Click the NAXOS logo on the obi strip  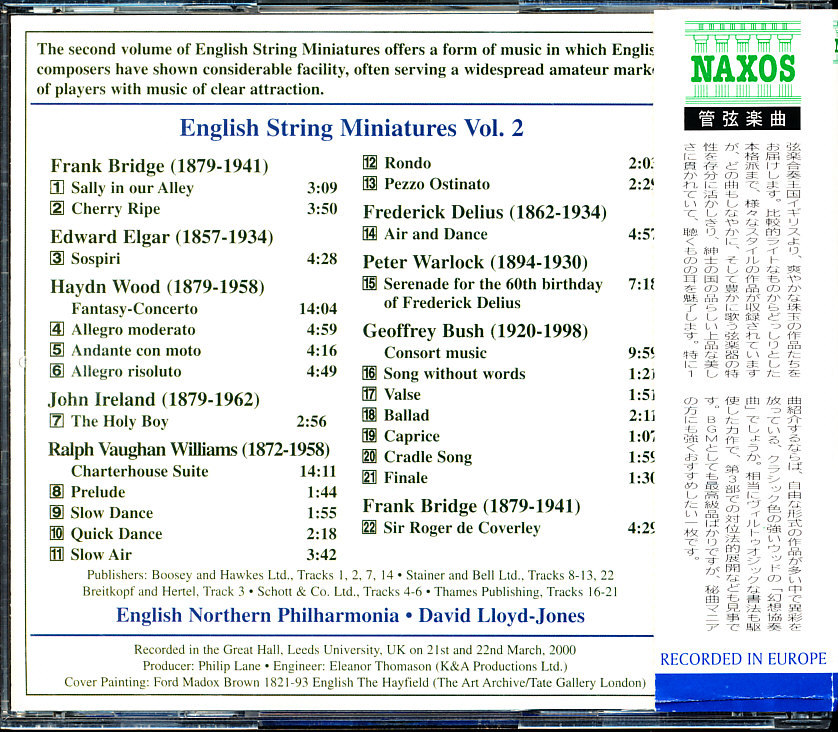(x=742, y=63)
